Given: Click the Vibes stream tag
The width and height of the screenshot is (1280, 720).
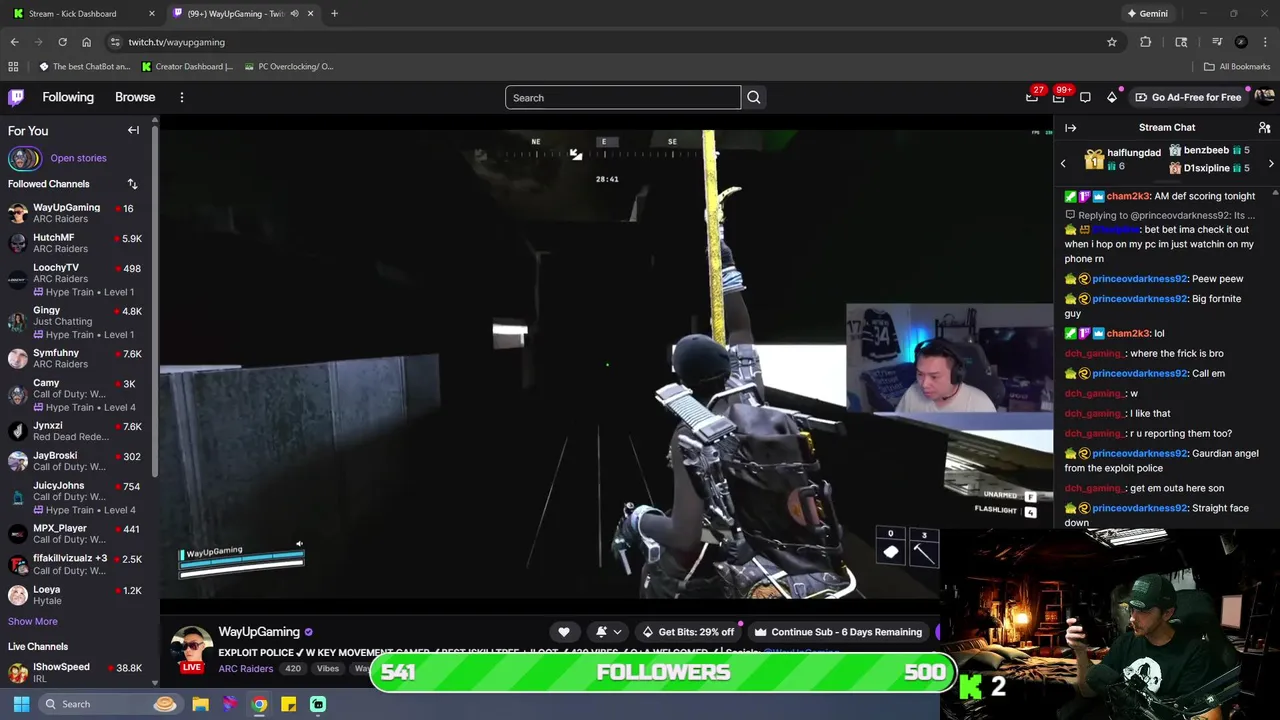Looking at the screenshot, I should click(328, 669).
